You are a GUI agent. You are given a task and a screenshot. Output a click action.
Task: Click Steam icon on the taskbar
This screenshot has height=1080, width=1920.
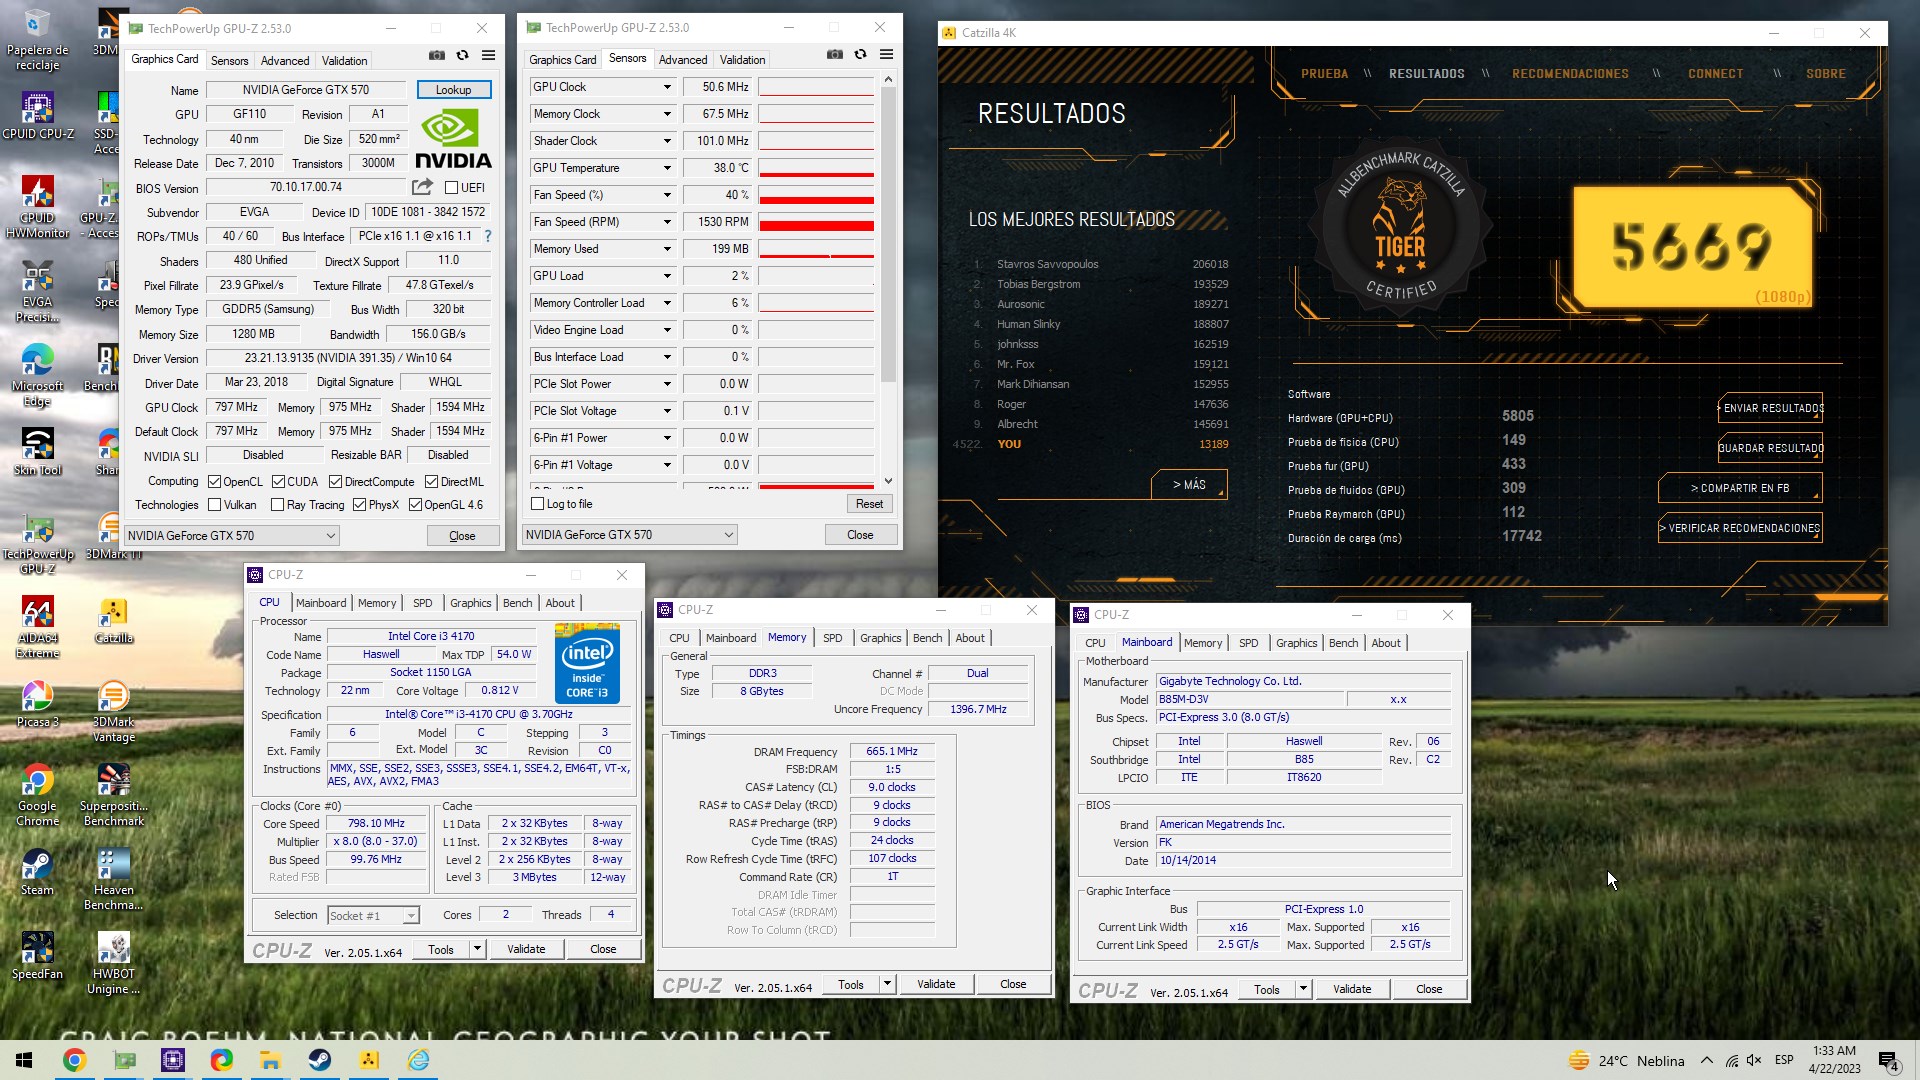(x=320, y=1060)
